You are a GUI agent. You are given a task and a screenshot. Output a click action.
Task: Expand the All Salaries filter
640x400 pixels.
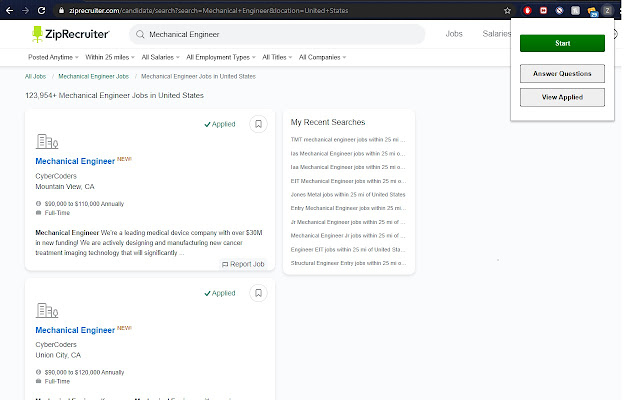[160, 57]
